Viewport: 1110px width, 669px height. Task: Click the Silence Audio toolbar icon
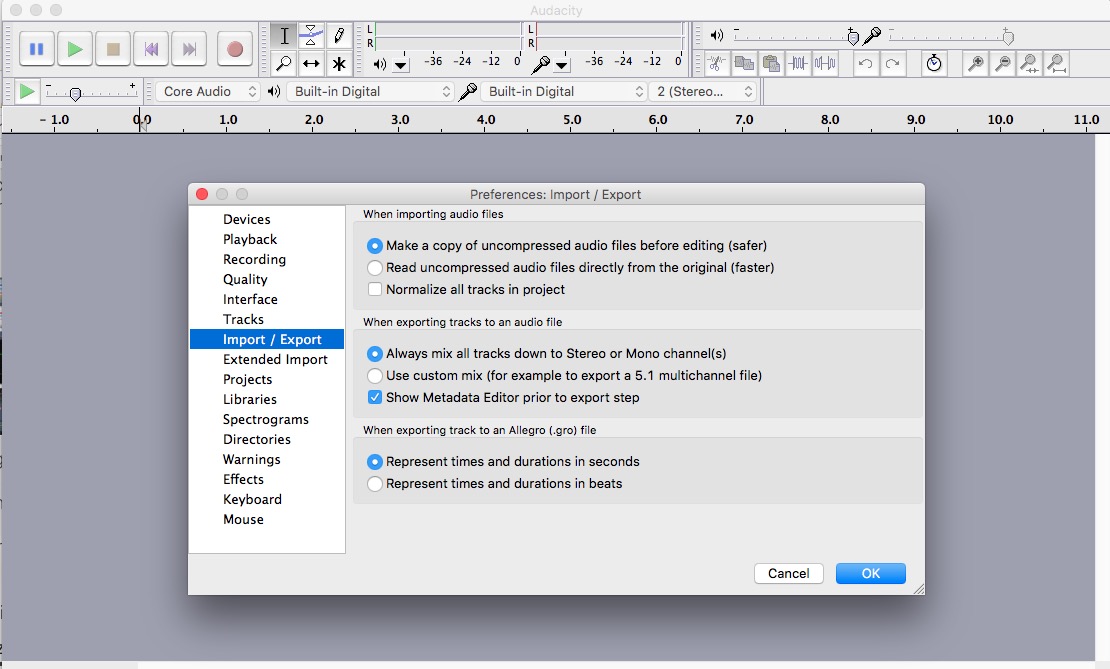tap(825, 64)
